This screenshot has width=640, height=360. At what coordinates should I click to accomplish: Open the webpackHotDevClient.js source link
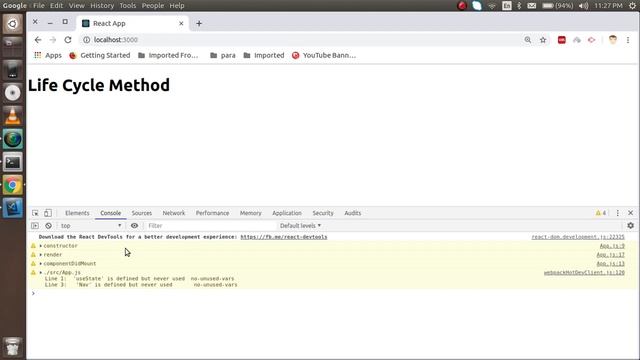point(584,272)
